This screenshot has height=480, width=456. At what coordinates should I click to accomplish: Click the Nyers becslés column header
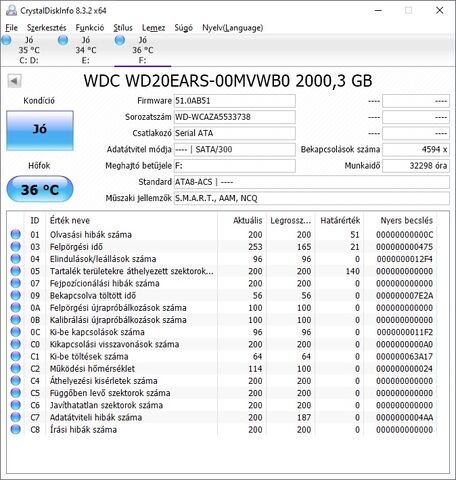(400, 220)
